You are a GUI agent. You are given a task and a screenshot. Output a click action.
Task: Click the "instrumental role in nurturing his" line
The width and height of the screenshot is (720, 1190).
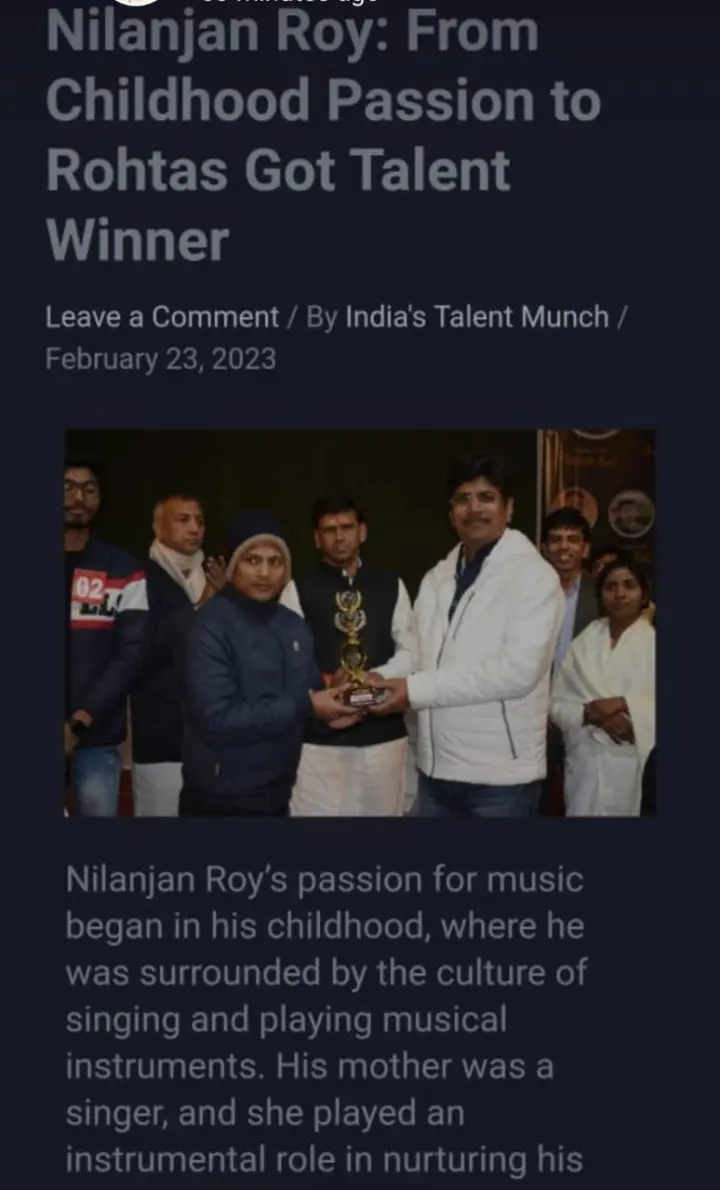coord(324,1160)
